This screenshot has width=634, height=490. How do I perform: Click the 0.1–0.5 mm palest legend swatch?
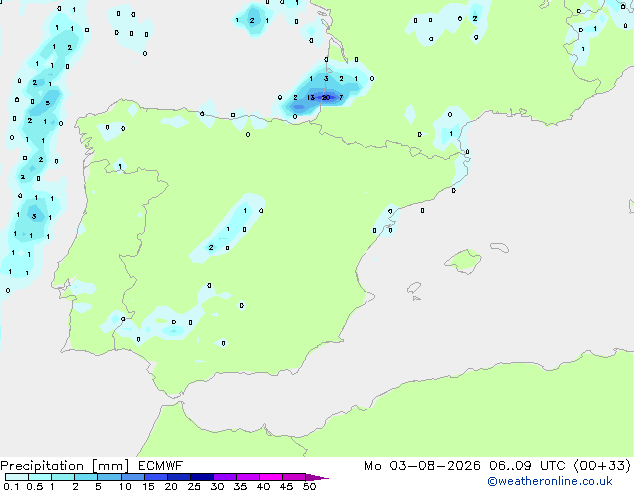(17, 477)
